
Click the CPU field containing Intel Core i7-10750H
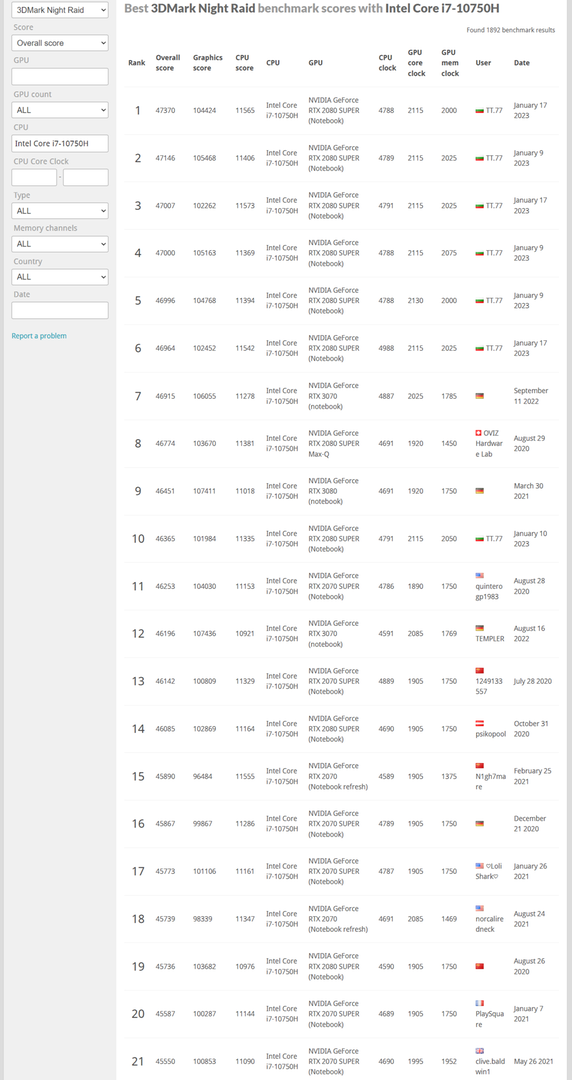pos(60,143)
